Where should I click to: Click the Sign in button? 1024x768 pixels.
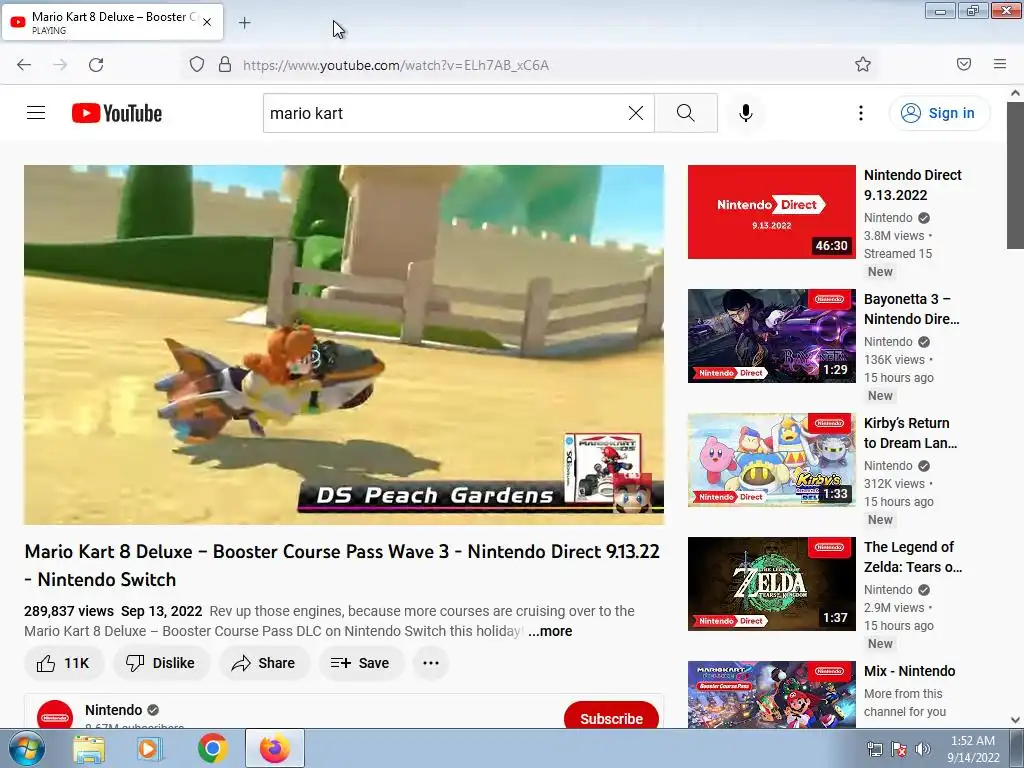pos(939,113)
